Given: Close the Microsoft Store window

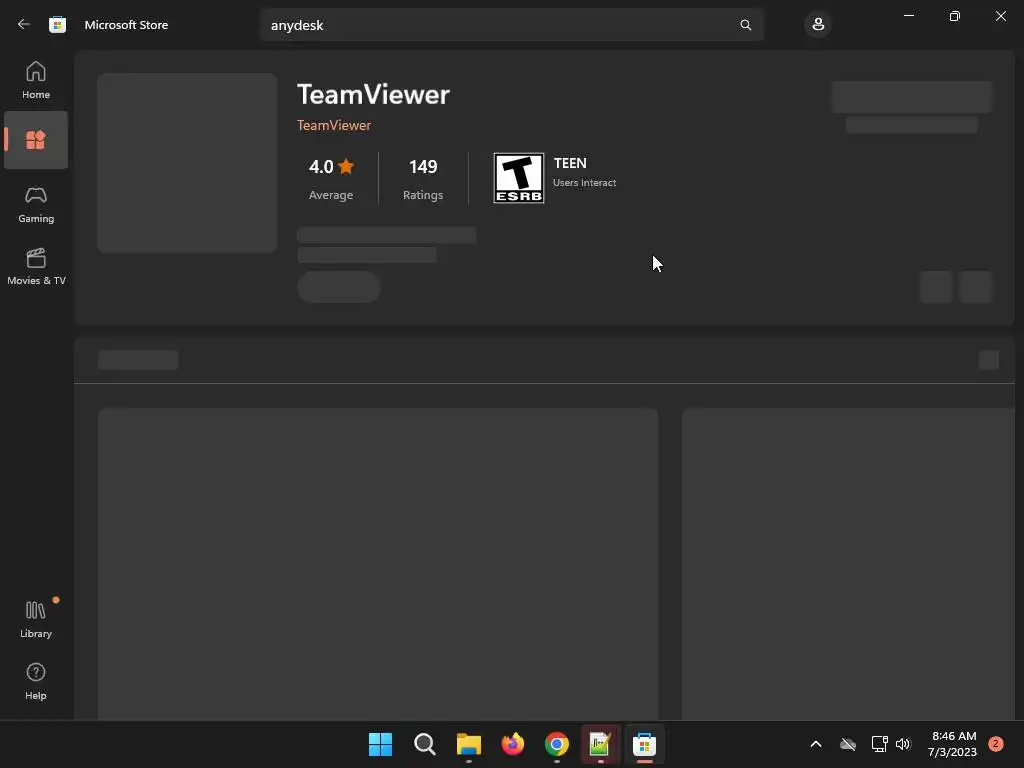Looking at the screenshot, I should [1000, 16].
